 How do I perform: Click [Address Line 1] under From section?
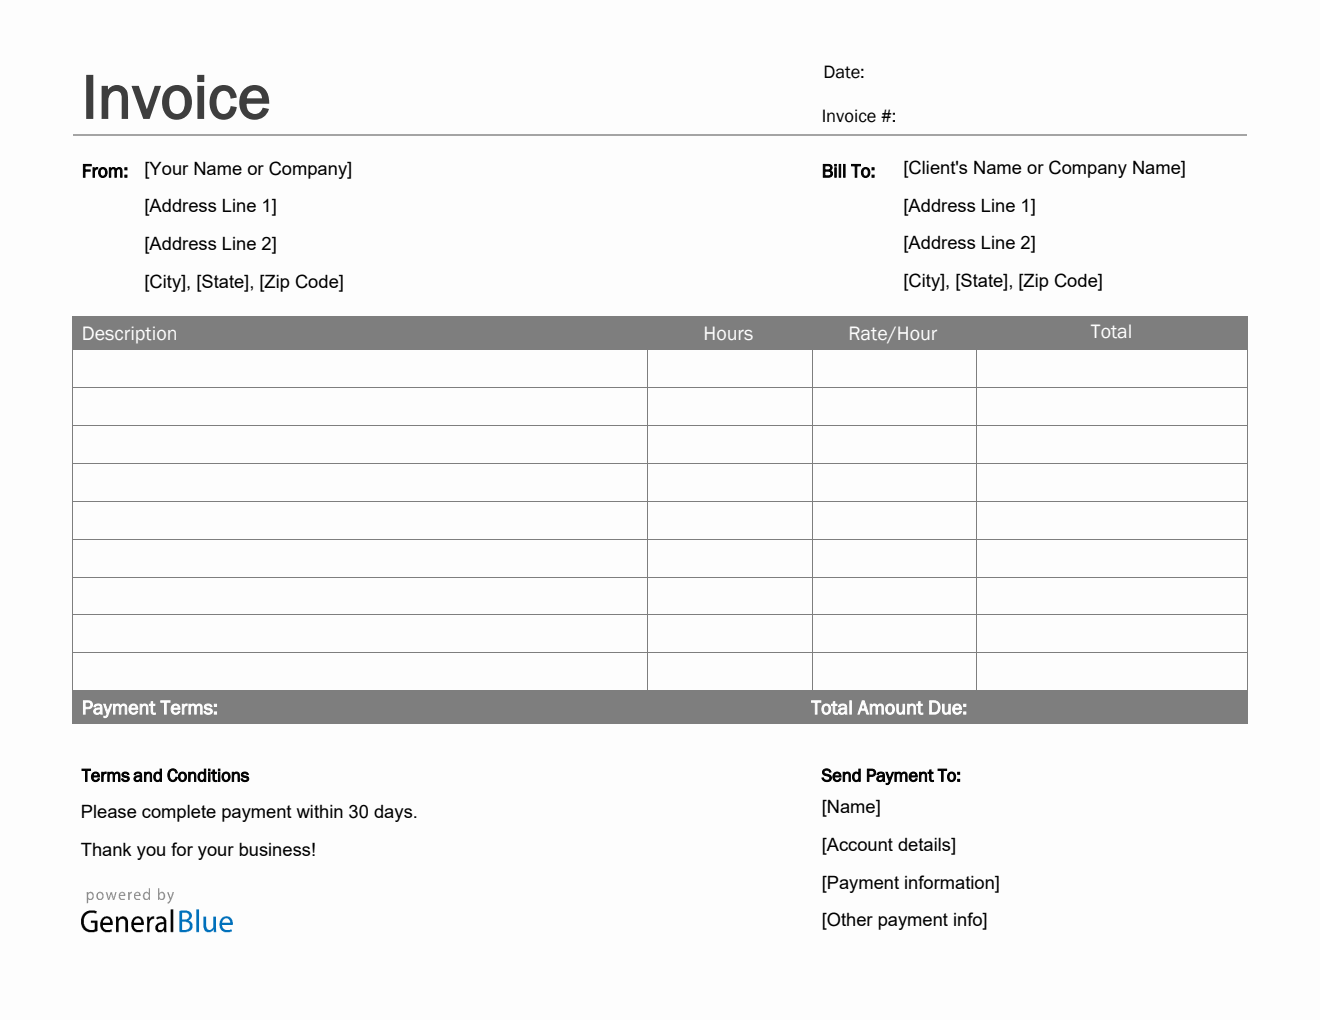point(210,205)
